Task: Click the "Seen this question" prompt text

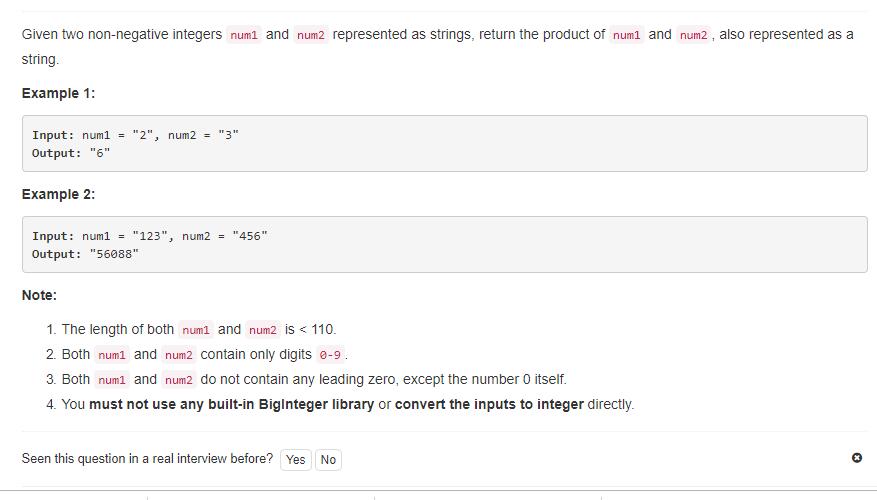Action: (147, 459)
